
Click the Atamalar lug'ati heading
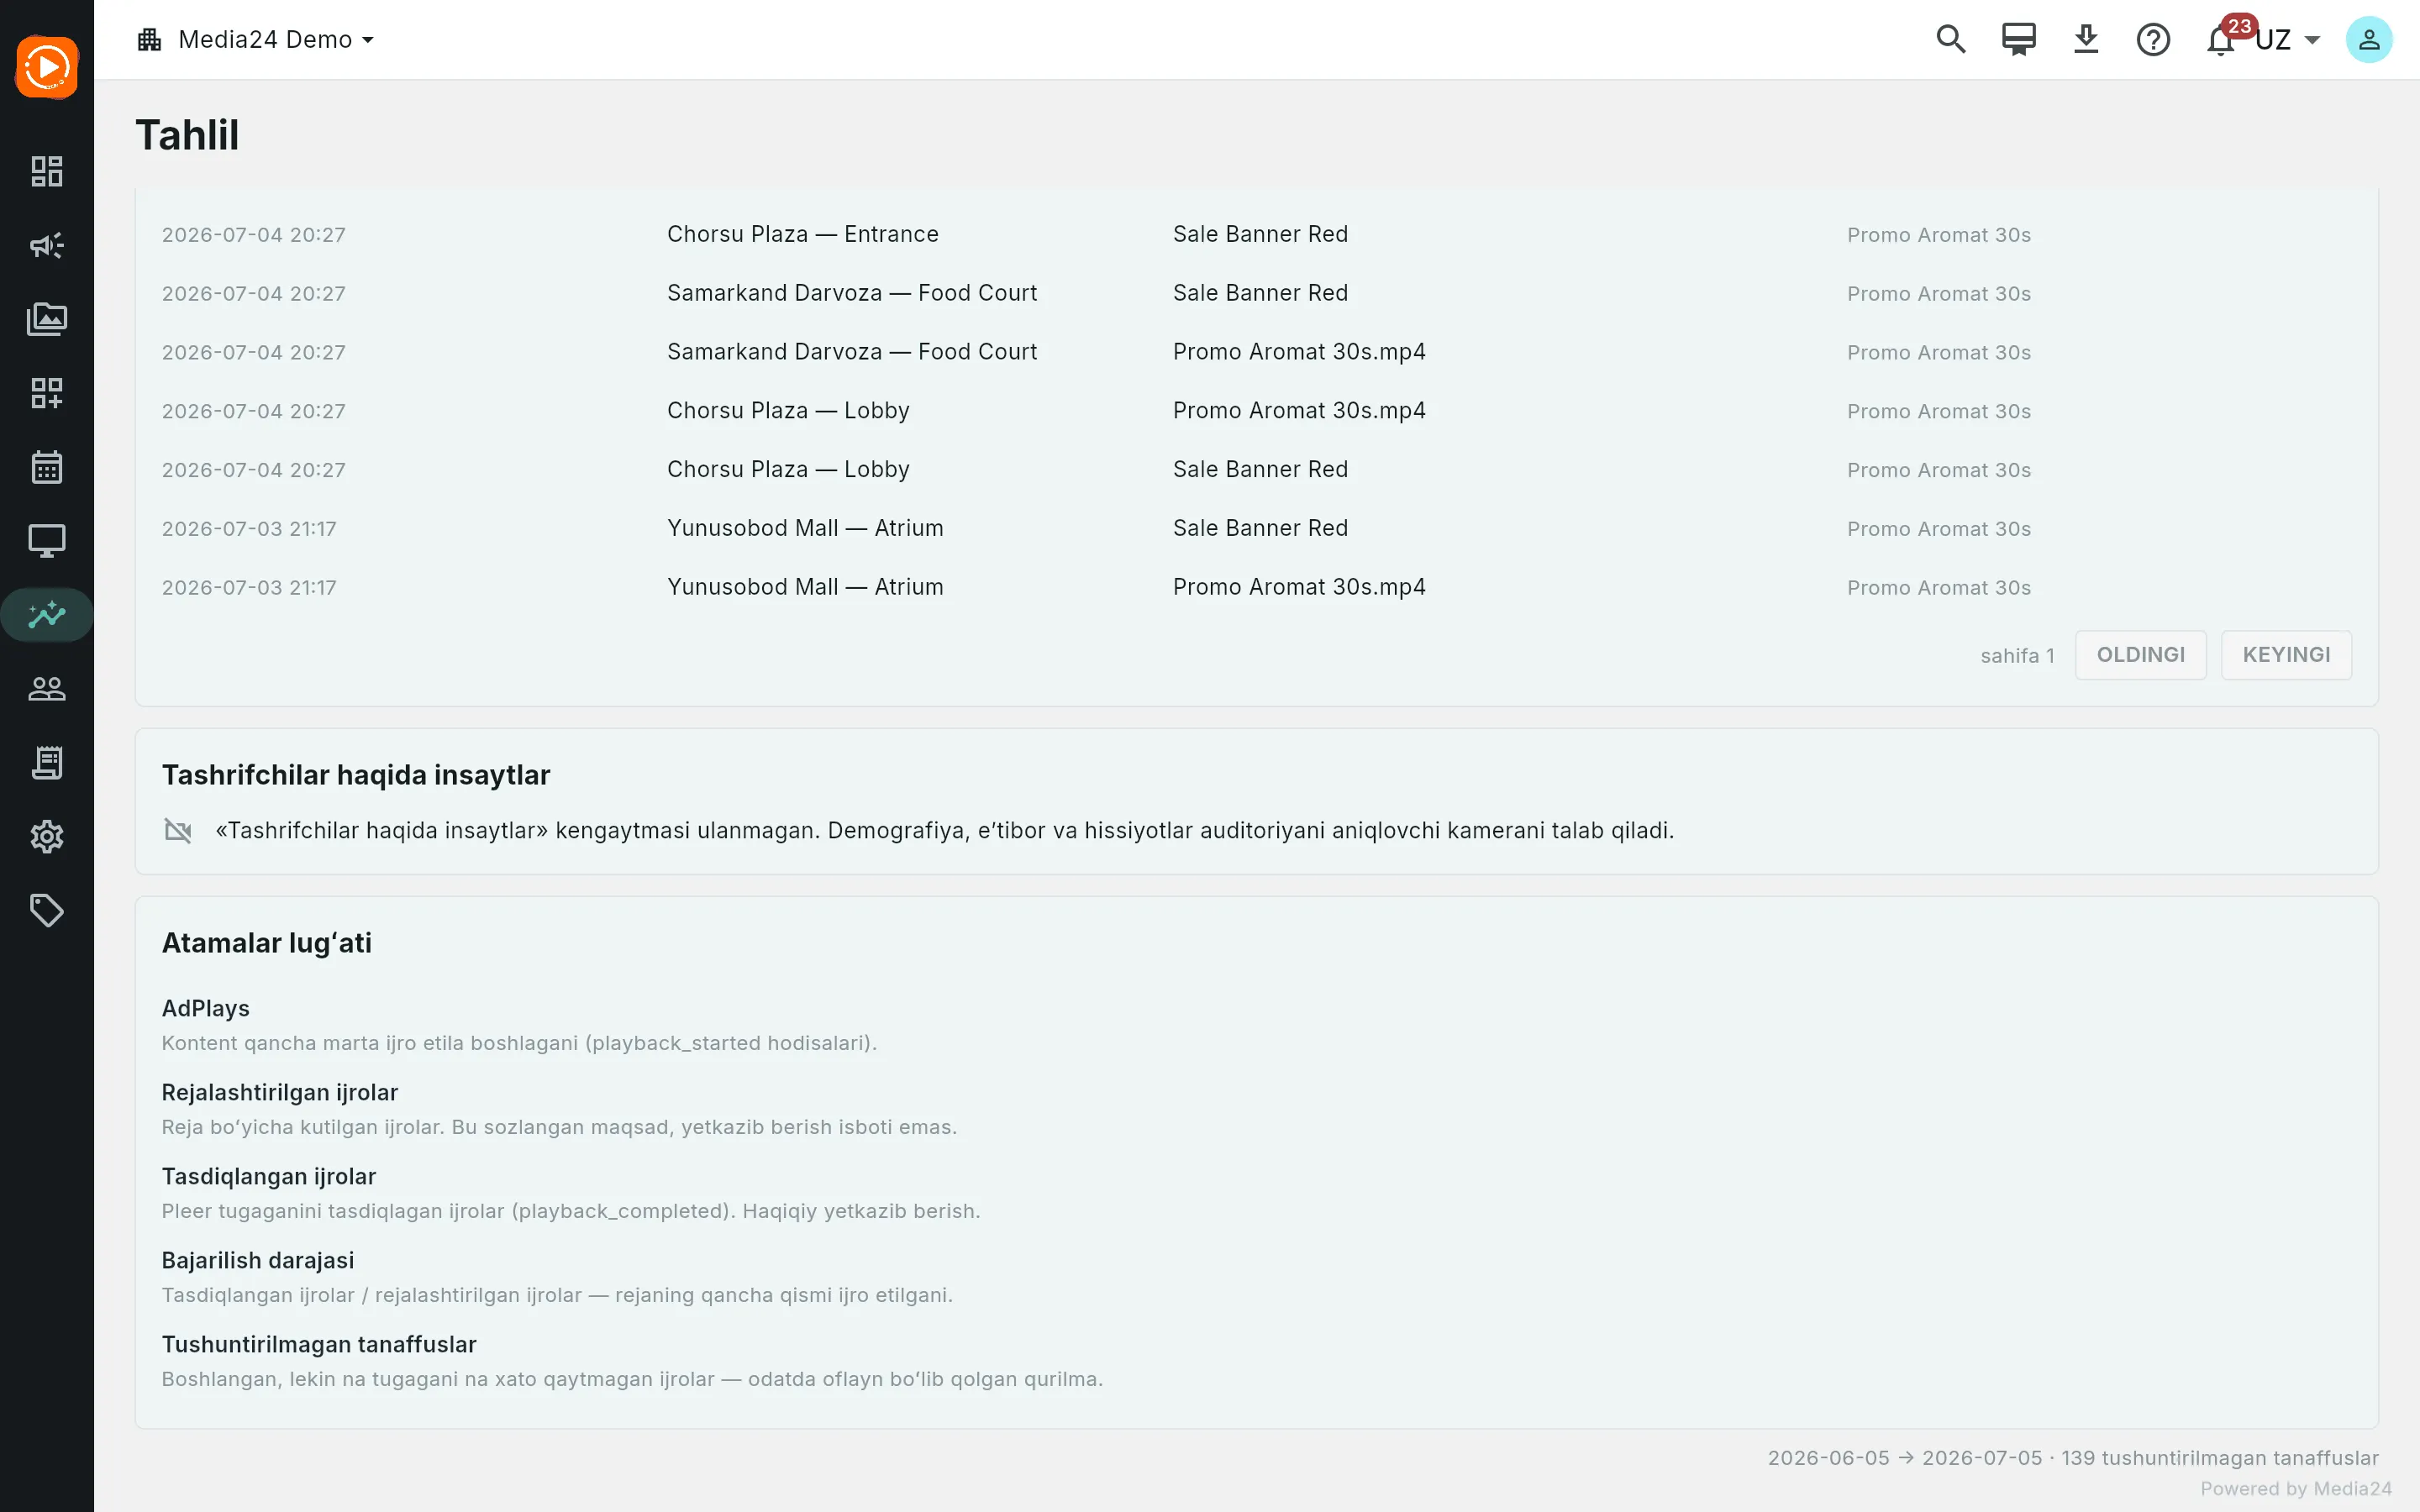267,943
